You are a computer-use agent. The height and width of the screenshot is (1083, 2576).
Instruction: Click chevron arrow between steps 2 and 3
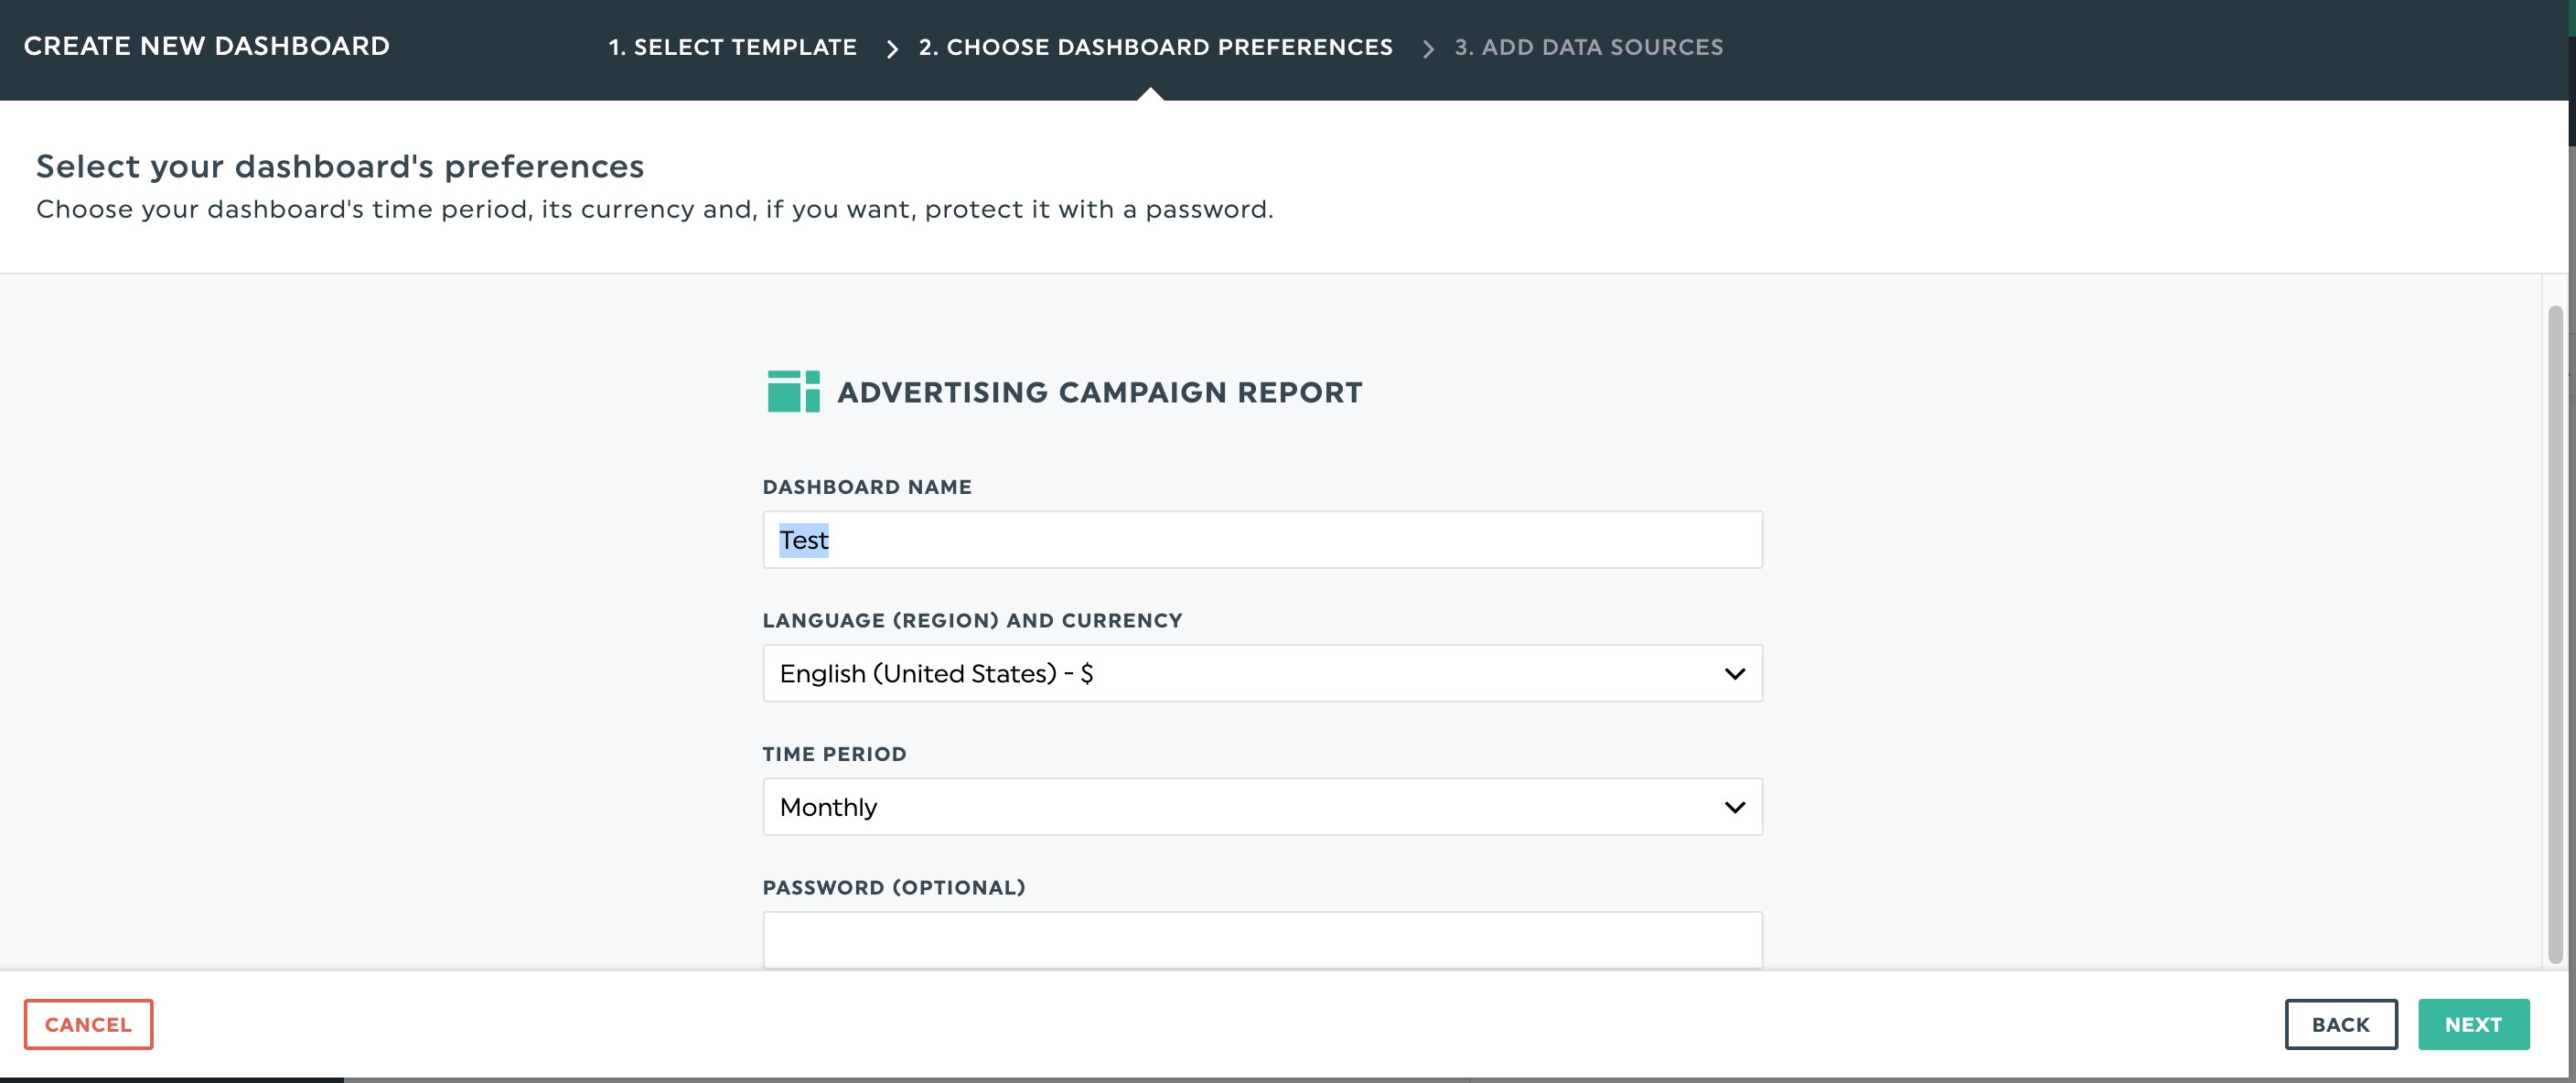(x=1428, y=48)
